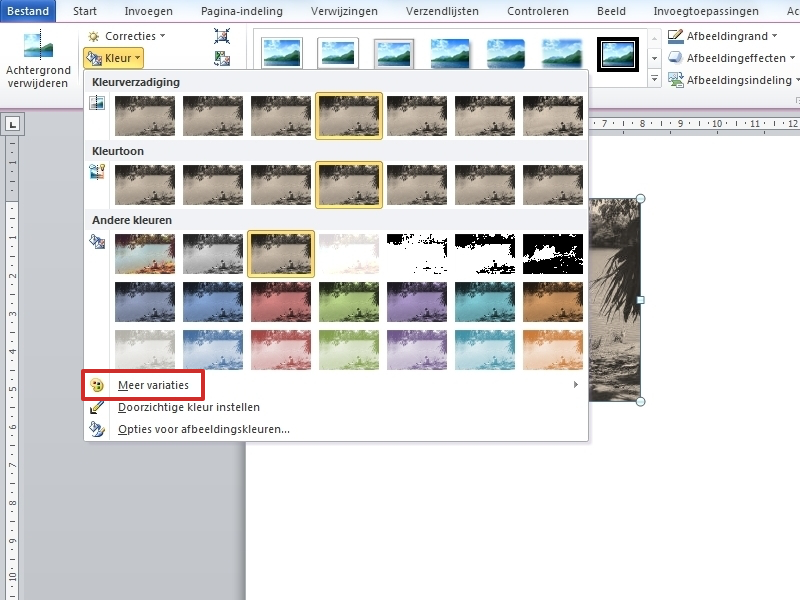Apply the washout recolor option
800x600 pixels.
click(x=349, y=254)
